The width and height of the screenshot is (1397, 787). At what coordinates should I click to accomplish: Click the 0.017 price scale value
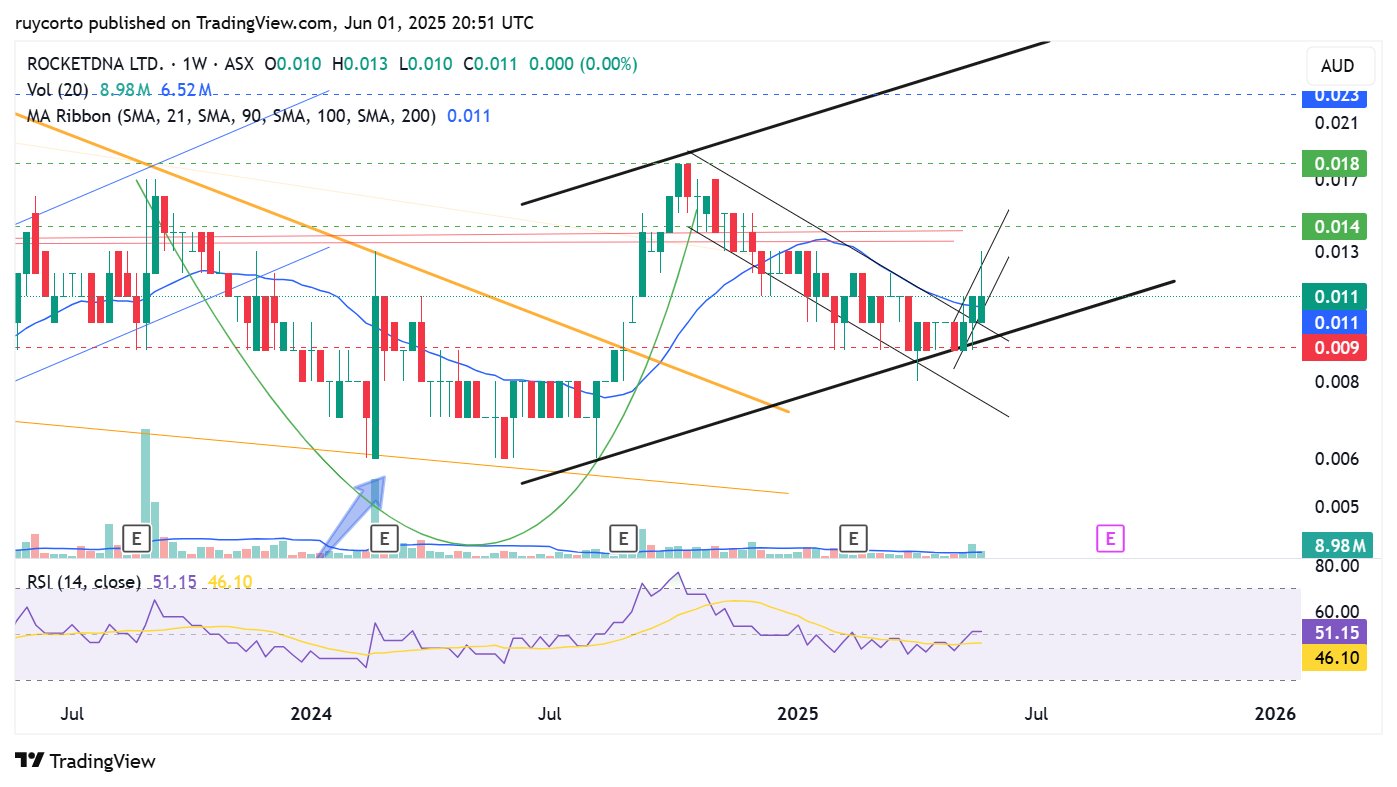click(1336, 180)
